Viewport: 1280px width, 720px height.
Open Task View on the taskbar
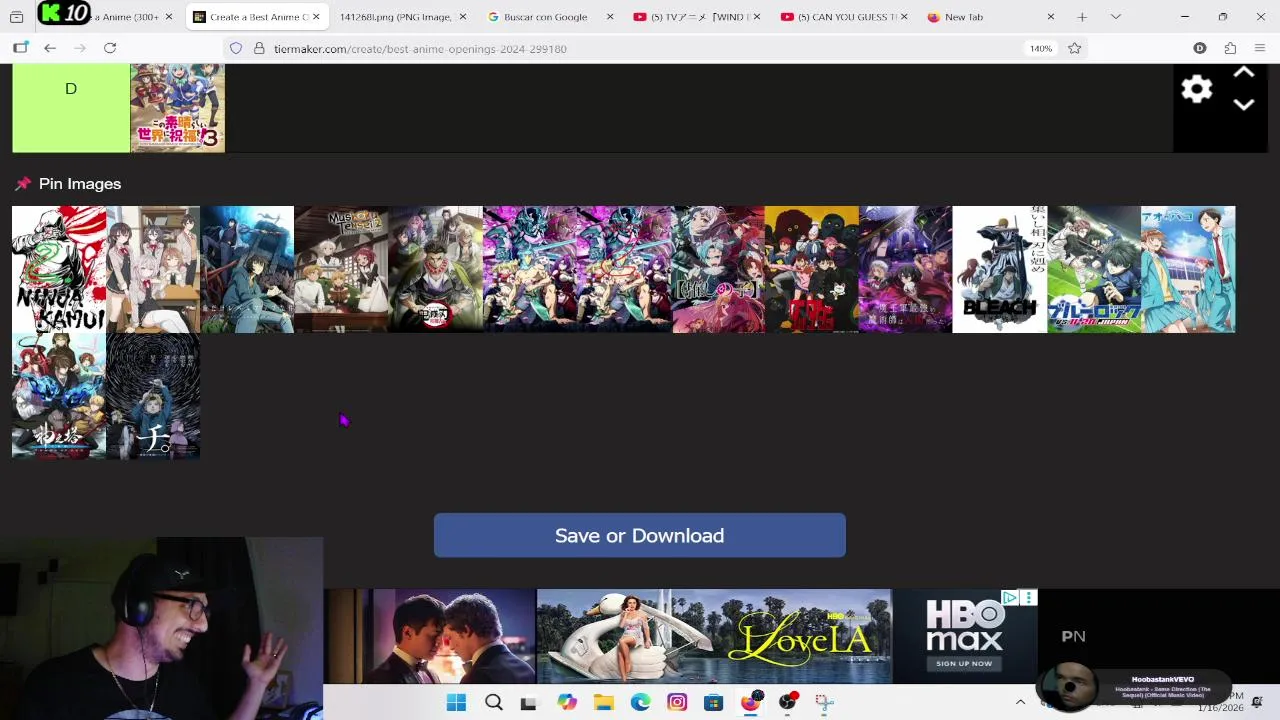tap(529, 702)
